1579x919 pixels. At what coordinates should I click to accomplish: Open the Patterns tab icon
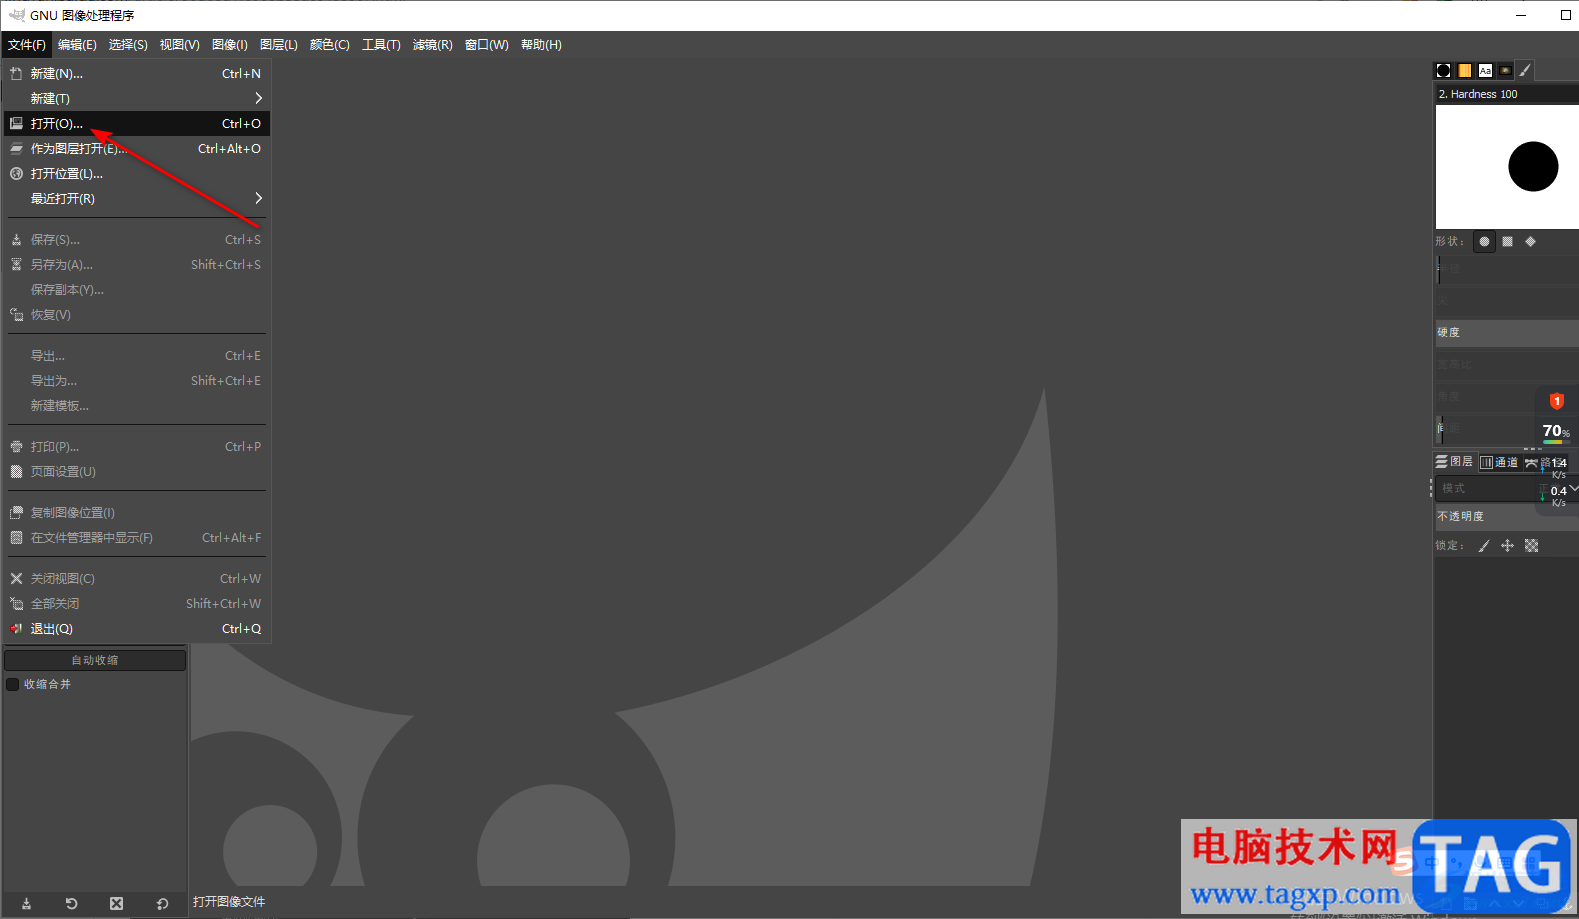click(x=1465, y=70)
